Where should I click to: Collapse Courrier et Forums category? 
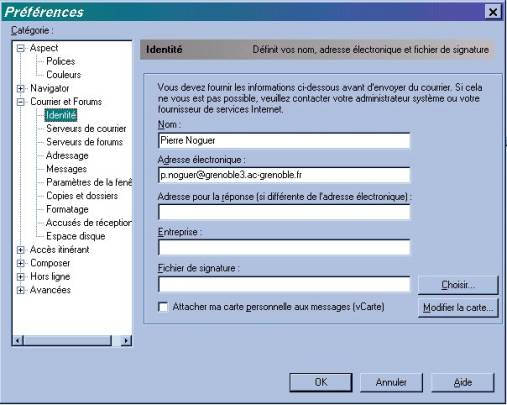click(x=21, y=102)
